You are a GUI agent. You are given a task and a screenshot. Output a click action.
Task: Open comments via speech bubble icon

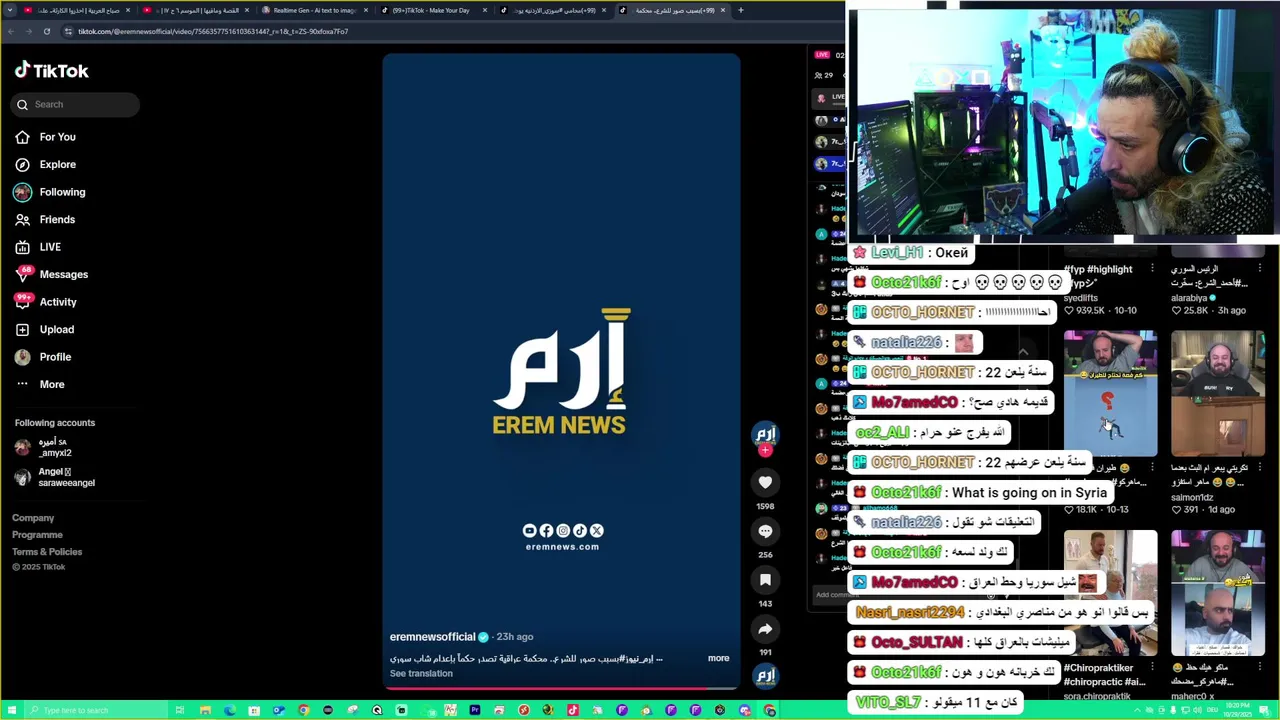tap(765, 531)
